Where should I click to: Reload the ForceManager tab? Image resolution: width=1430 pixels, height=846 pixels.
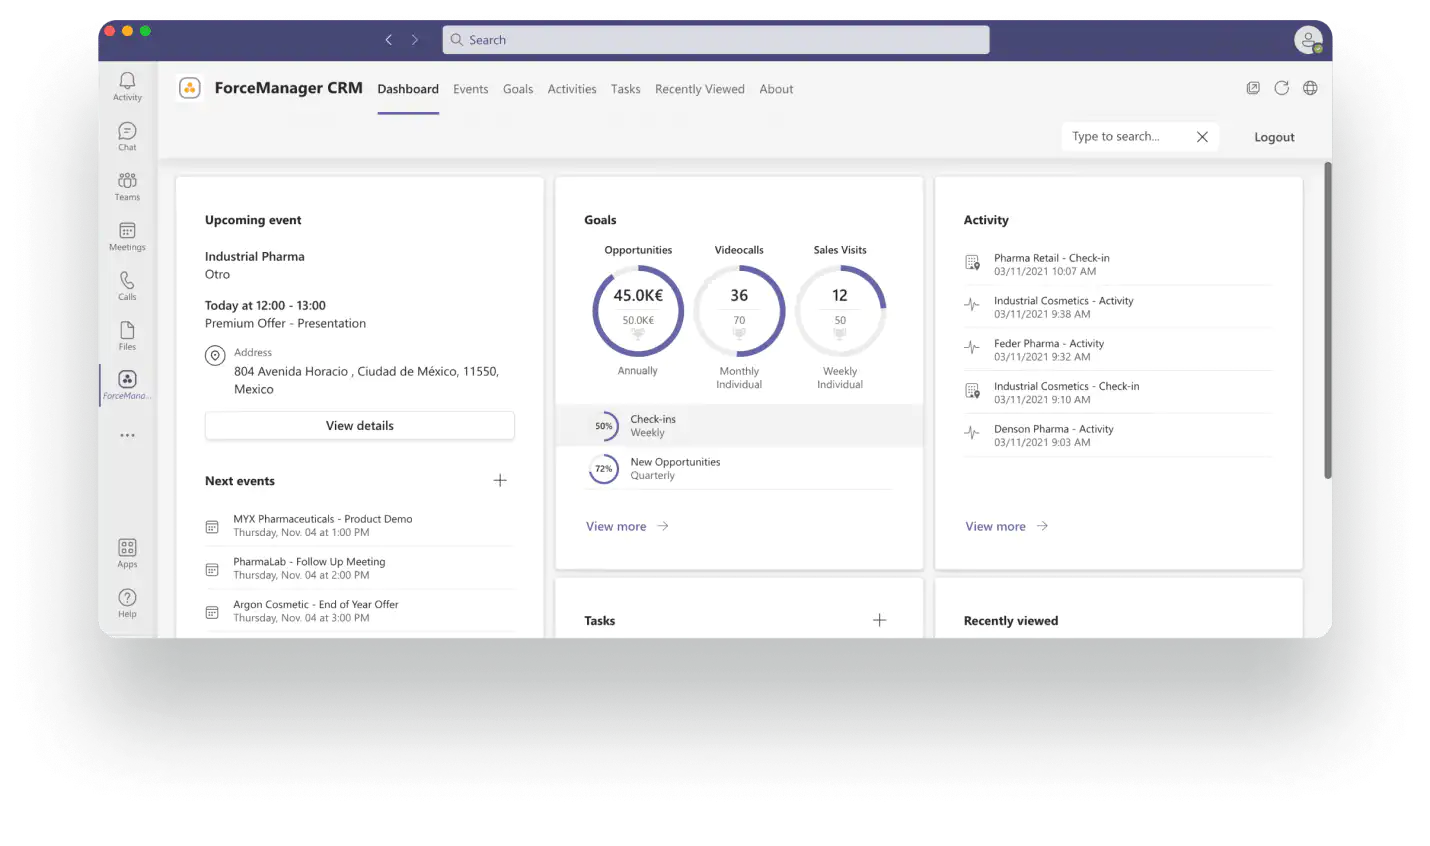[1282, 88]
